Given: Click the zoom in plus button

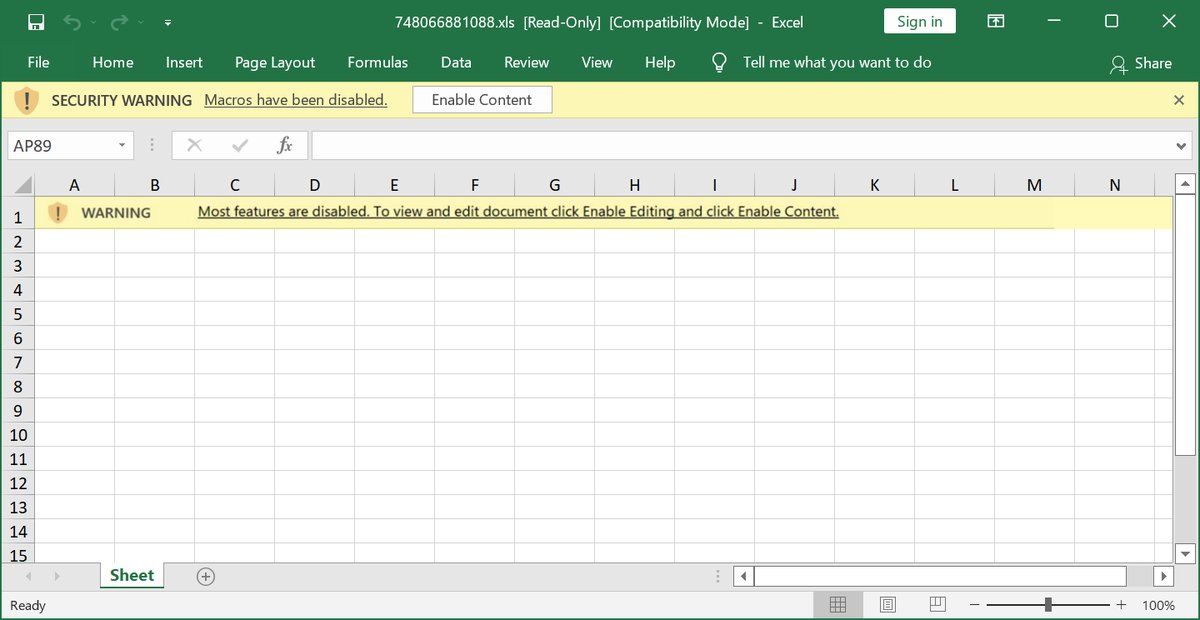Looking at the screenshot, I should [1121, 605].
